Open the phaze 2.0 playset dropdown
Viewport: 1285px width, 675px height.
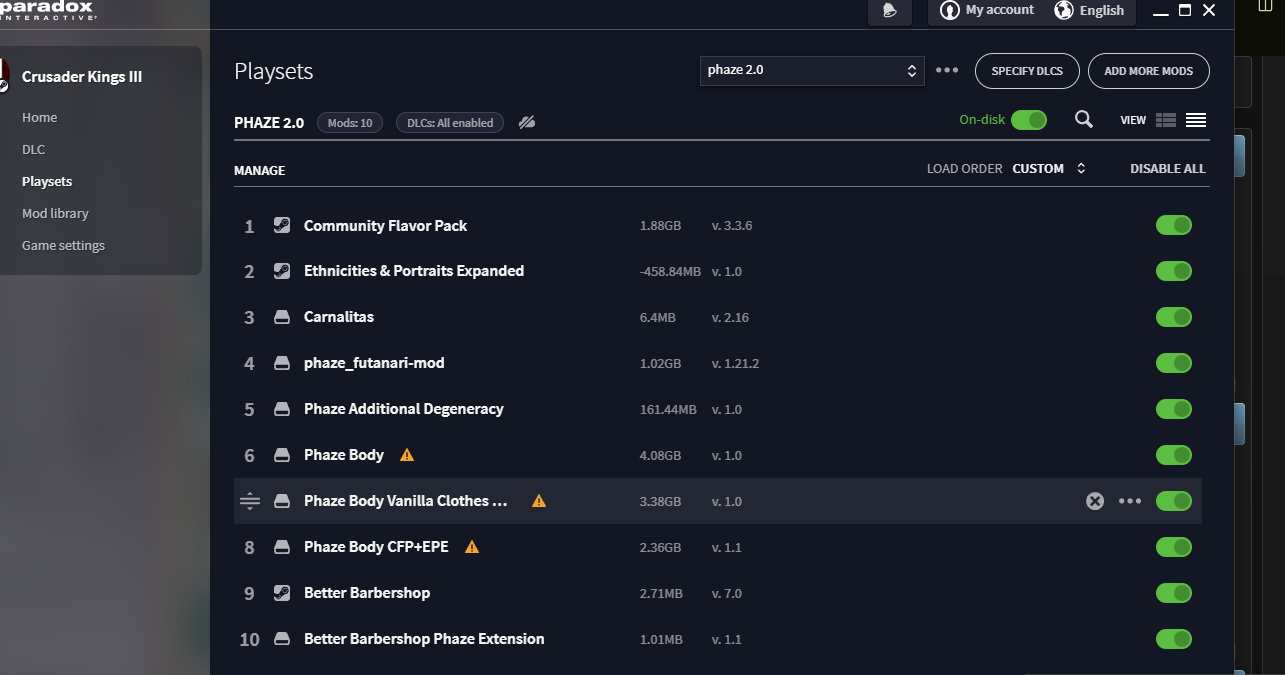(812, 71)
